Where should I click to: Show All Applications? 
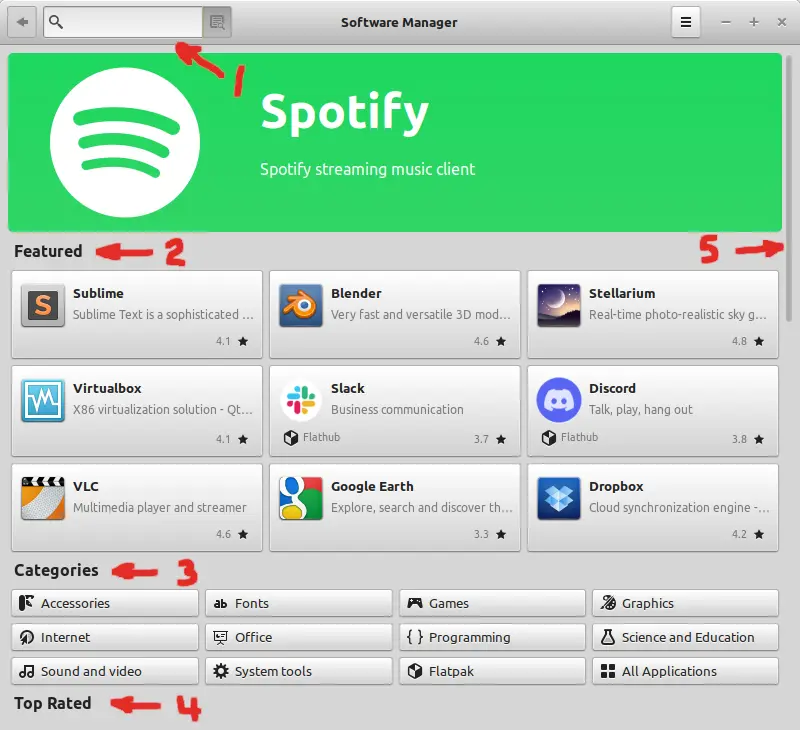tap(686, 671)
